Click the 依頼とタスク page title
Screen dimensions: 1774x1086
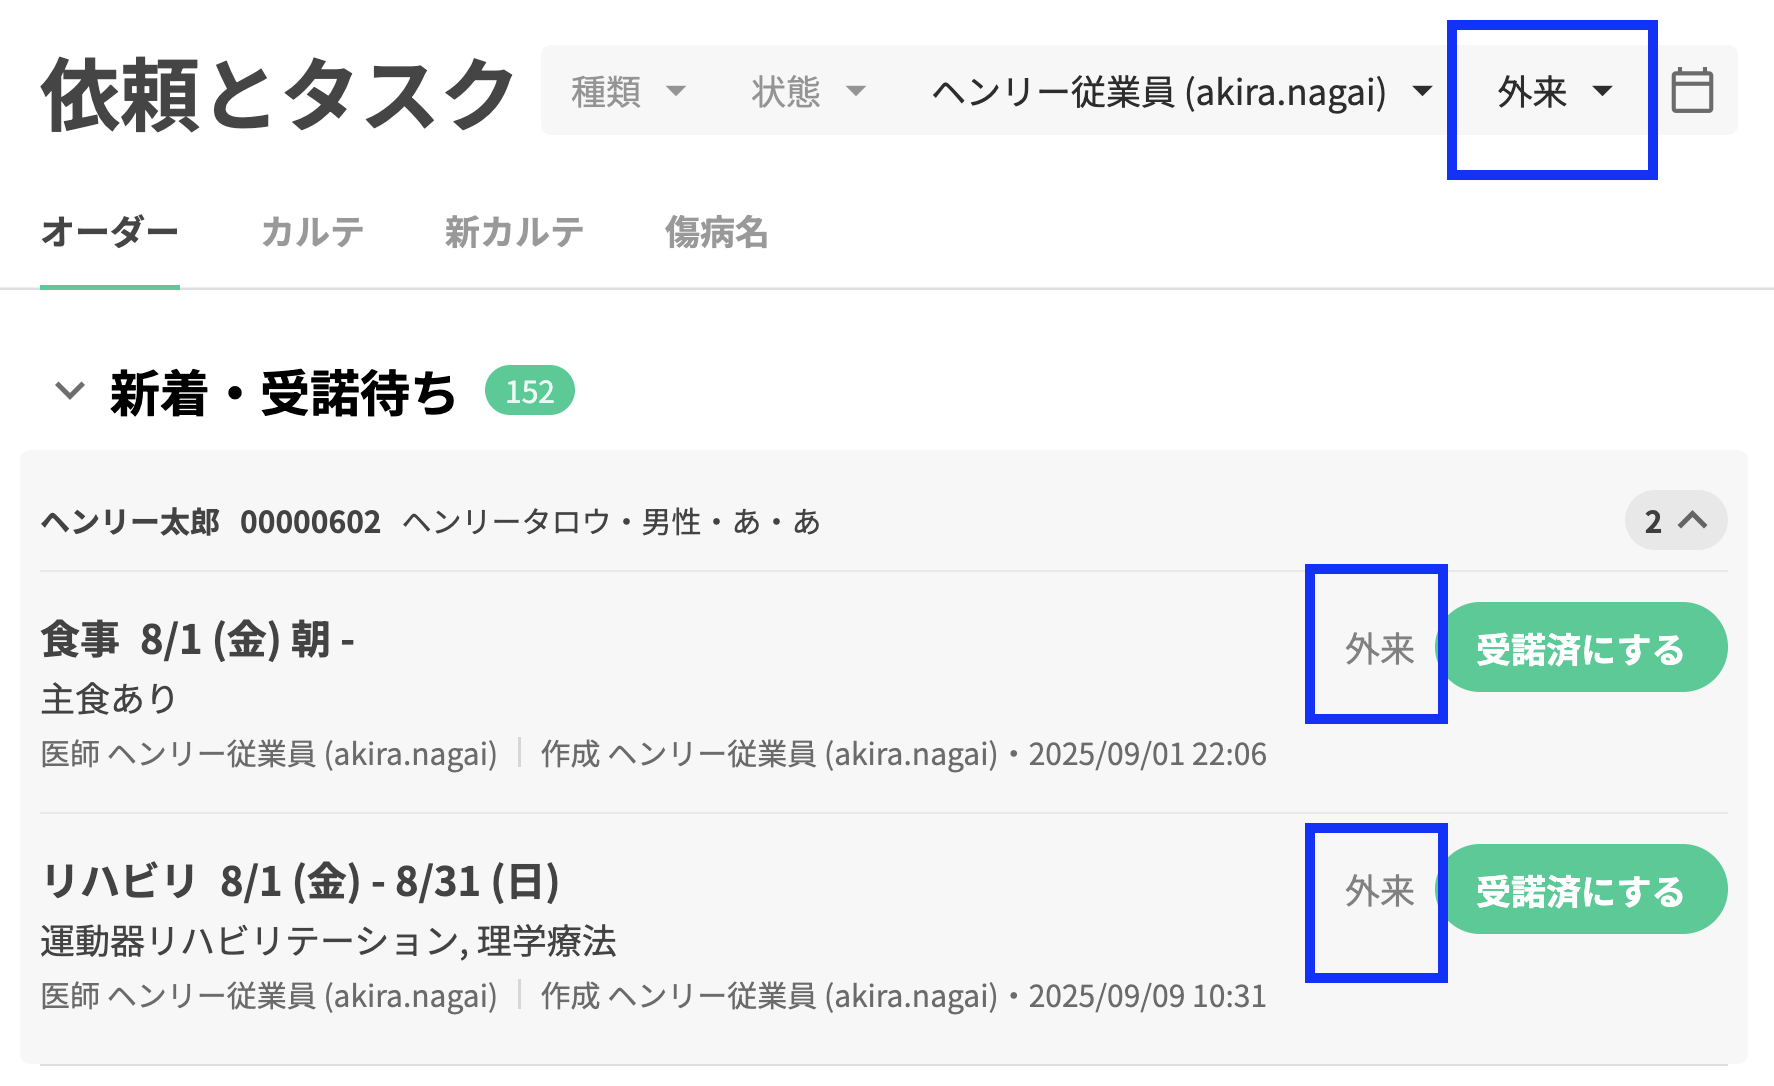[278, 94]
